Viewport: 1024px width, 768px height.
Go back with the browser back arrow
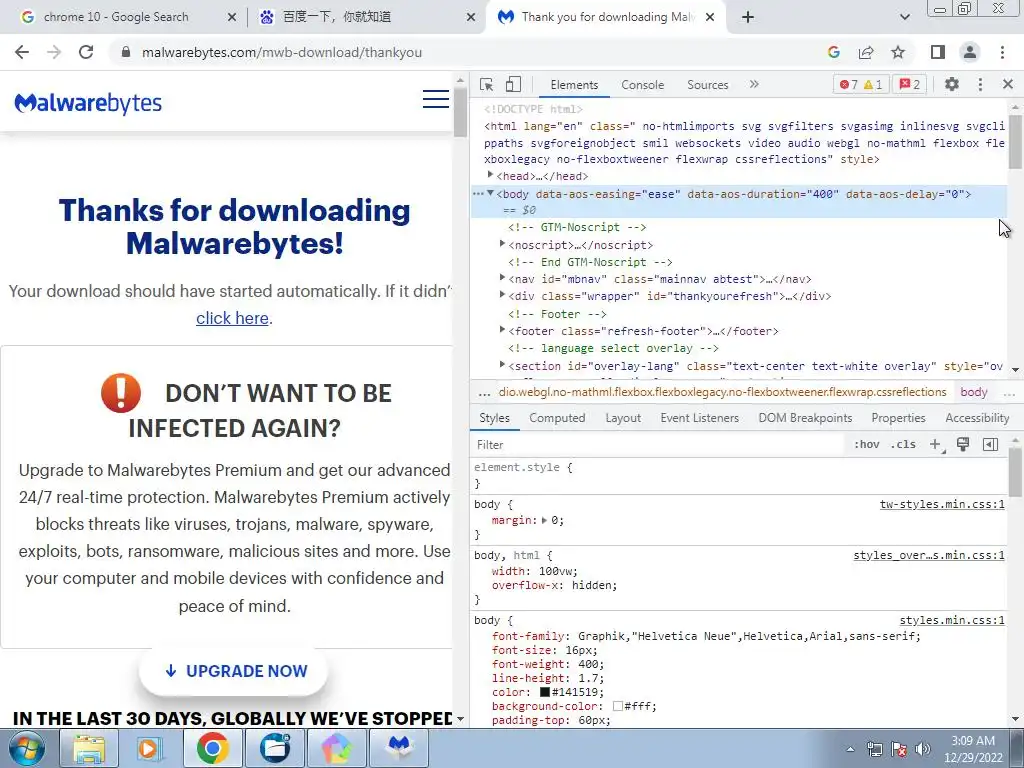click(22, 52)
